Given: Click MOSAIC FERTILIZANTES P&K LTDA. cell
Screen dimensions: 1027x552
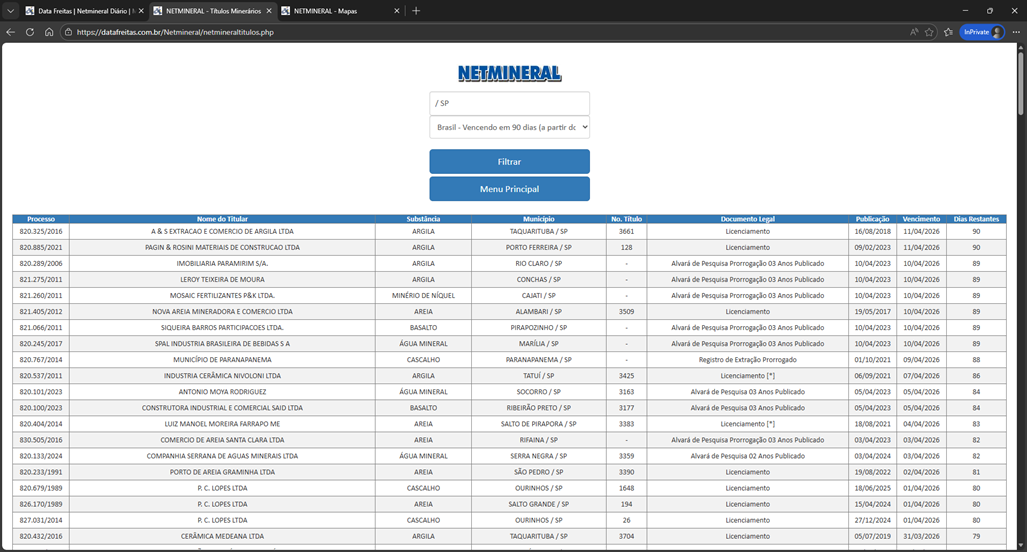Looking at the screenshot, I should 222,295.
